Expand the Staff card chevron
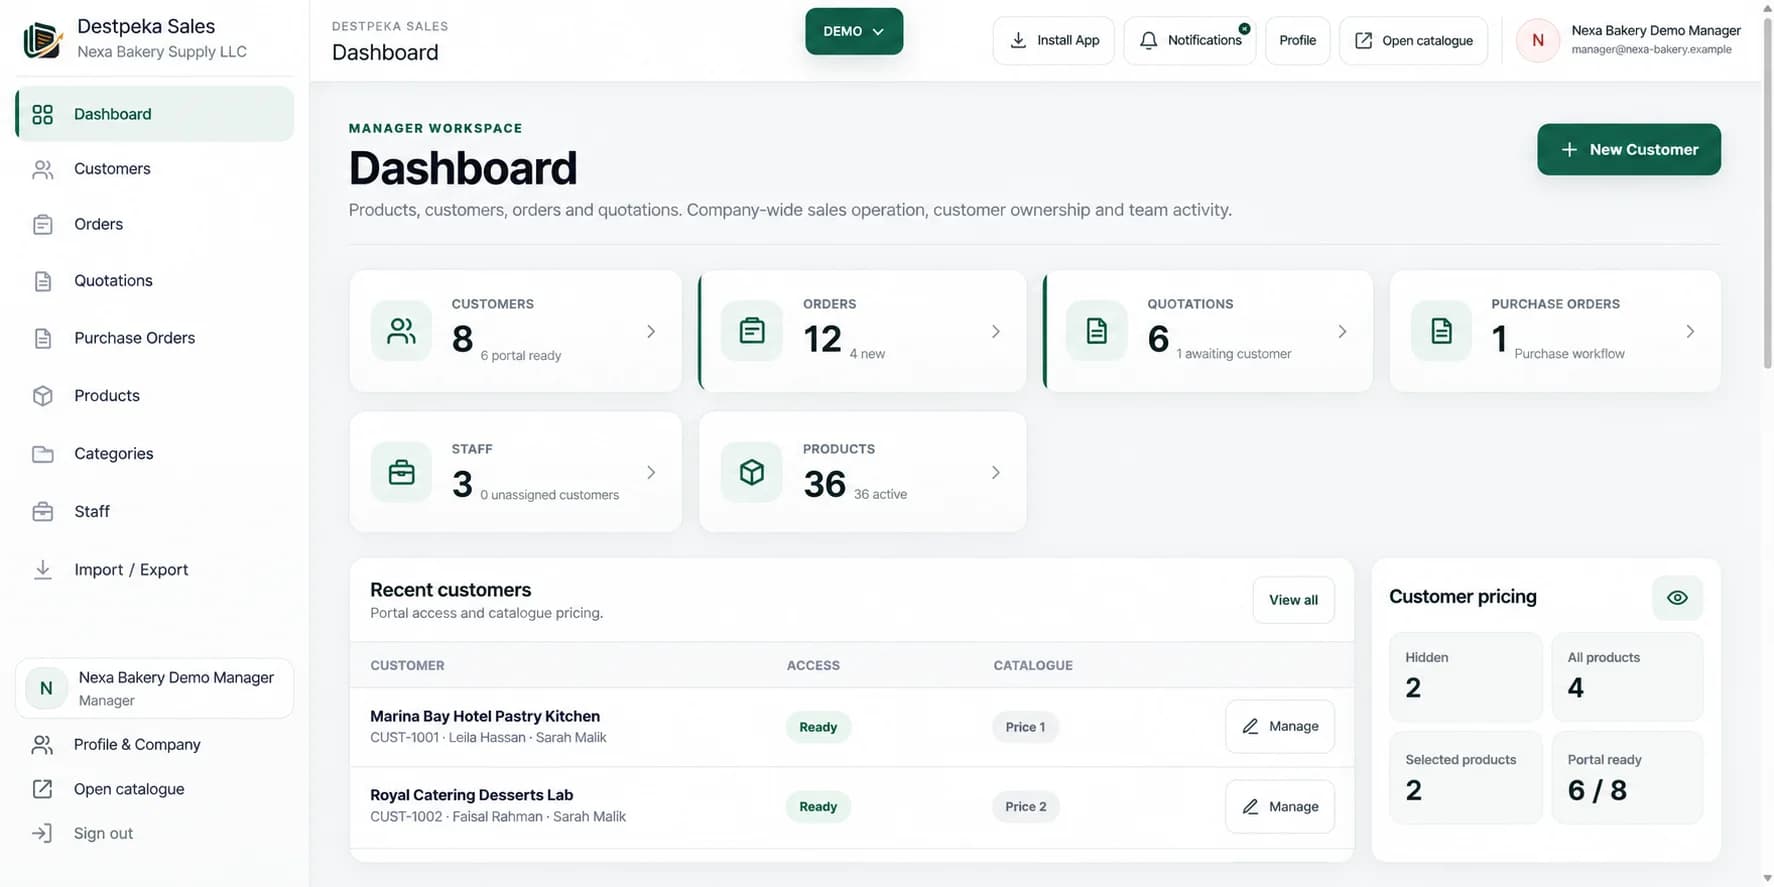 (x=651, y=472)
